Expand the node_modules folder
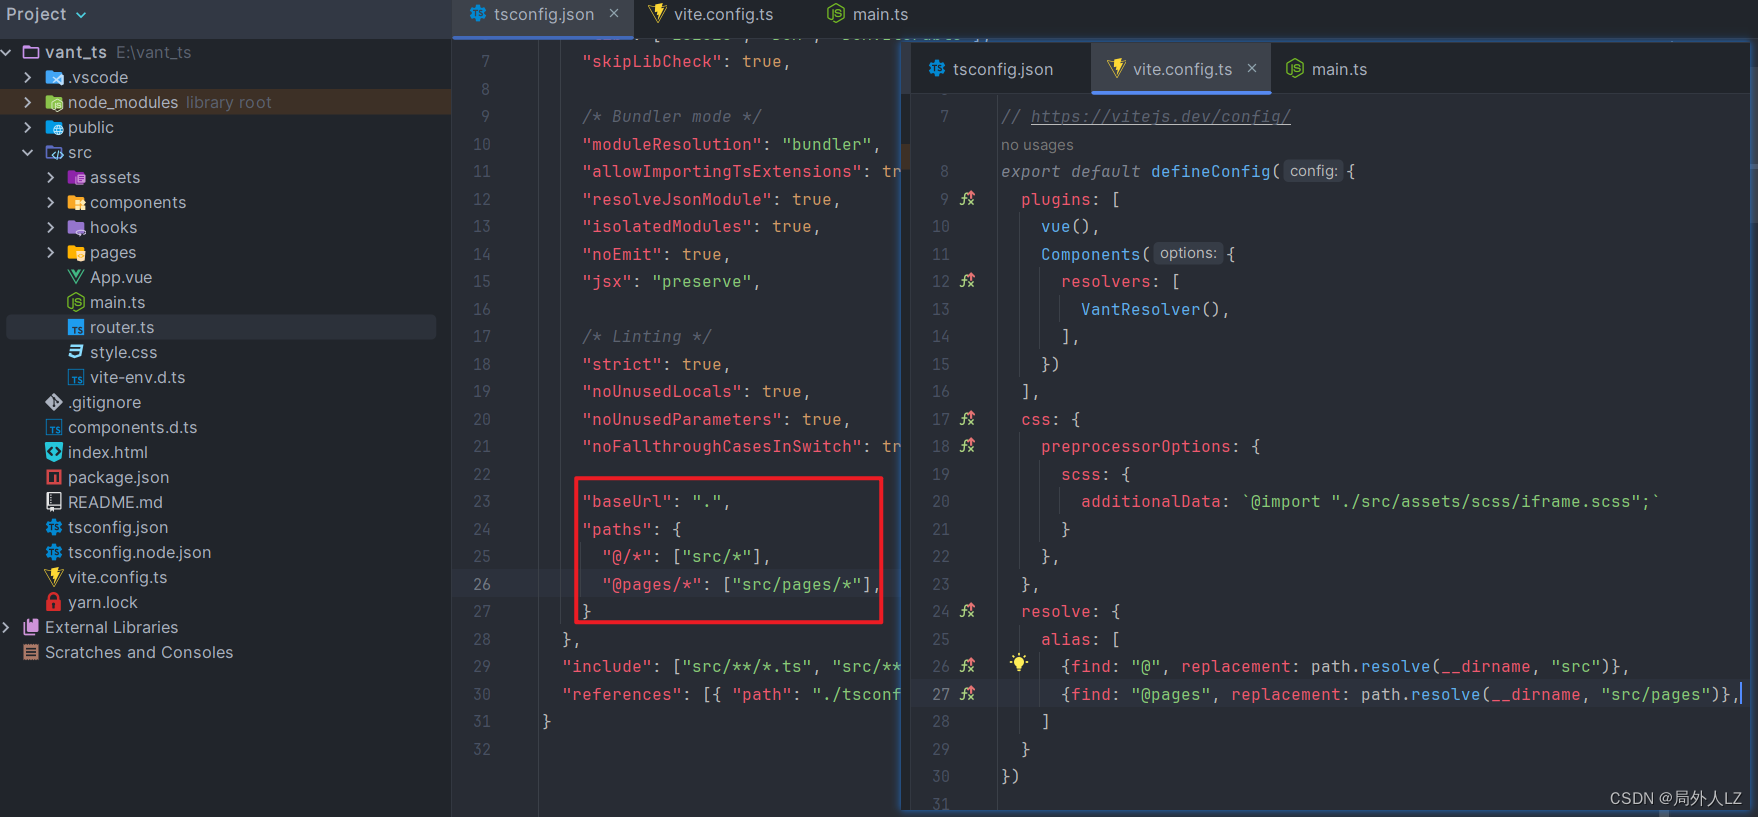 (28, 102)
